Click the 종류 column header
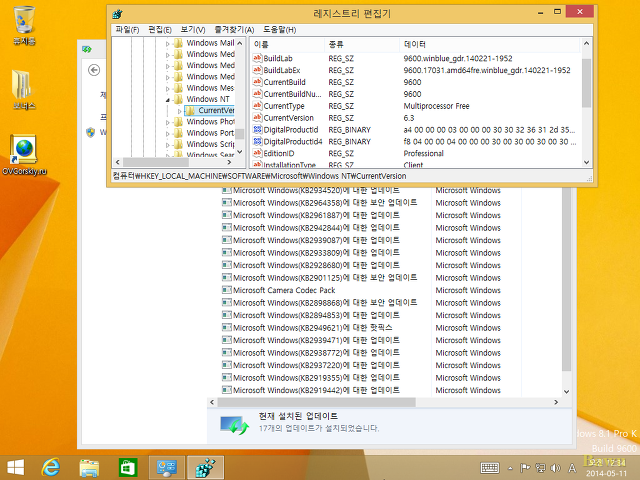640x480 pixels. coord(362,44)
